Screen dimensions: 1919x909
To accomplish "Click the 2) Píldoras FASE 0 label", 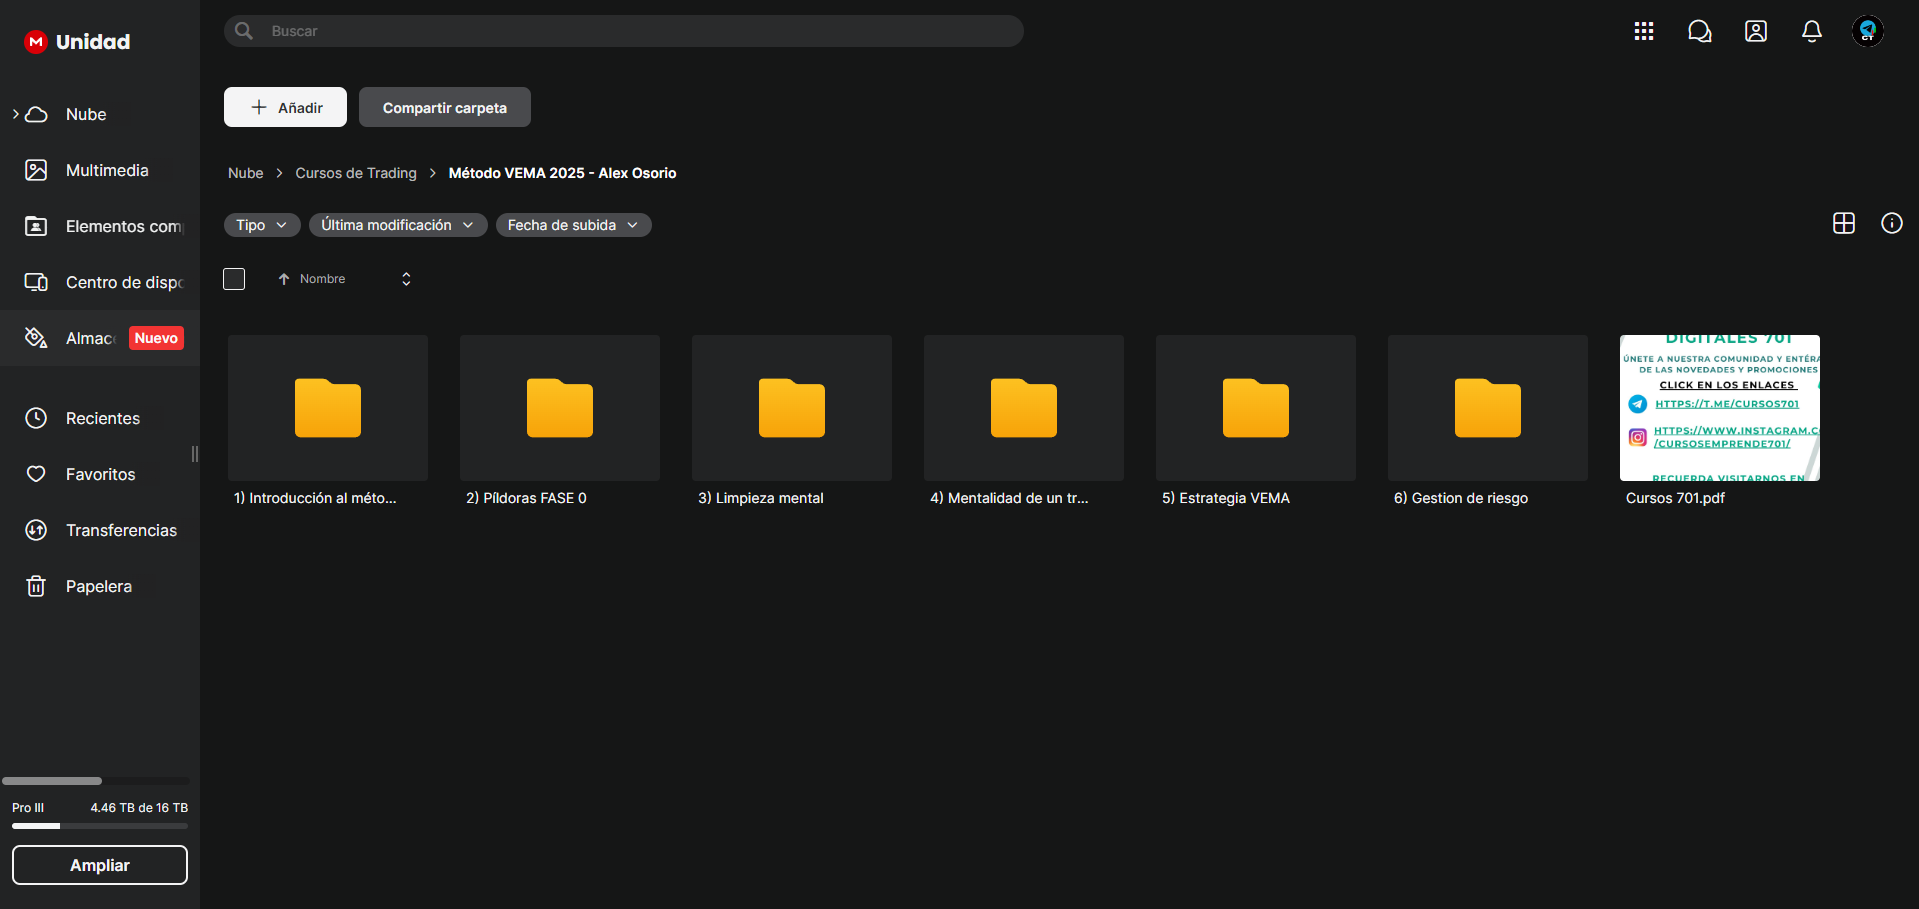I will point(526,498).
